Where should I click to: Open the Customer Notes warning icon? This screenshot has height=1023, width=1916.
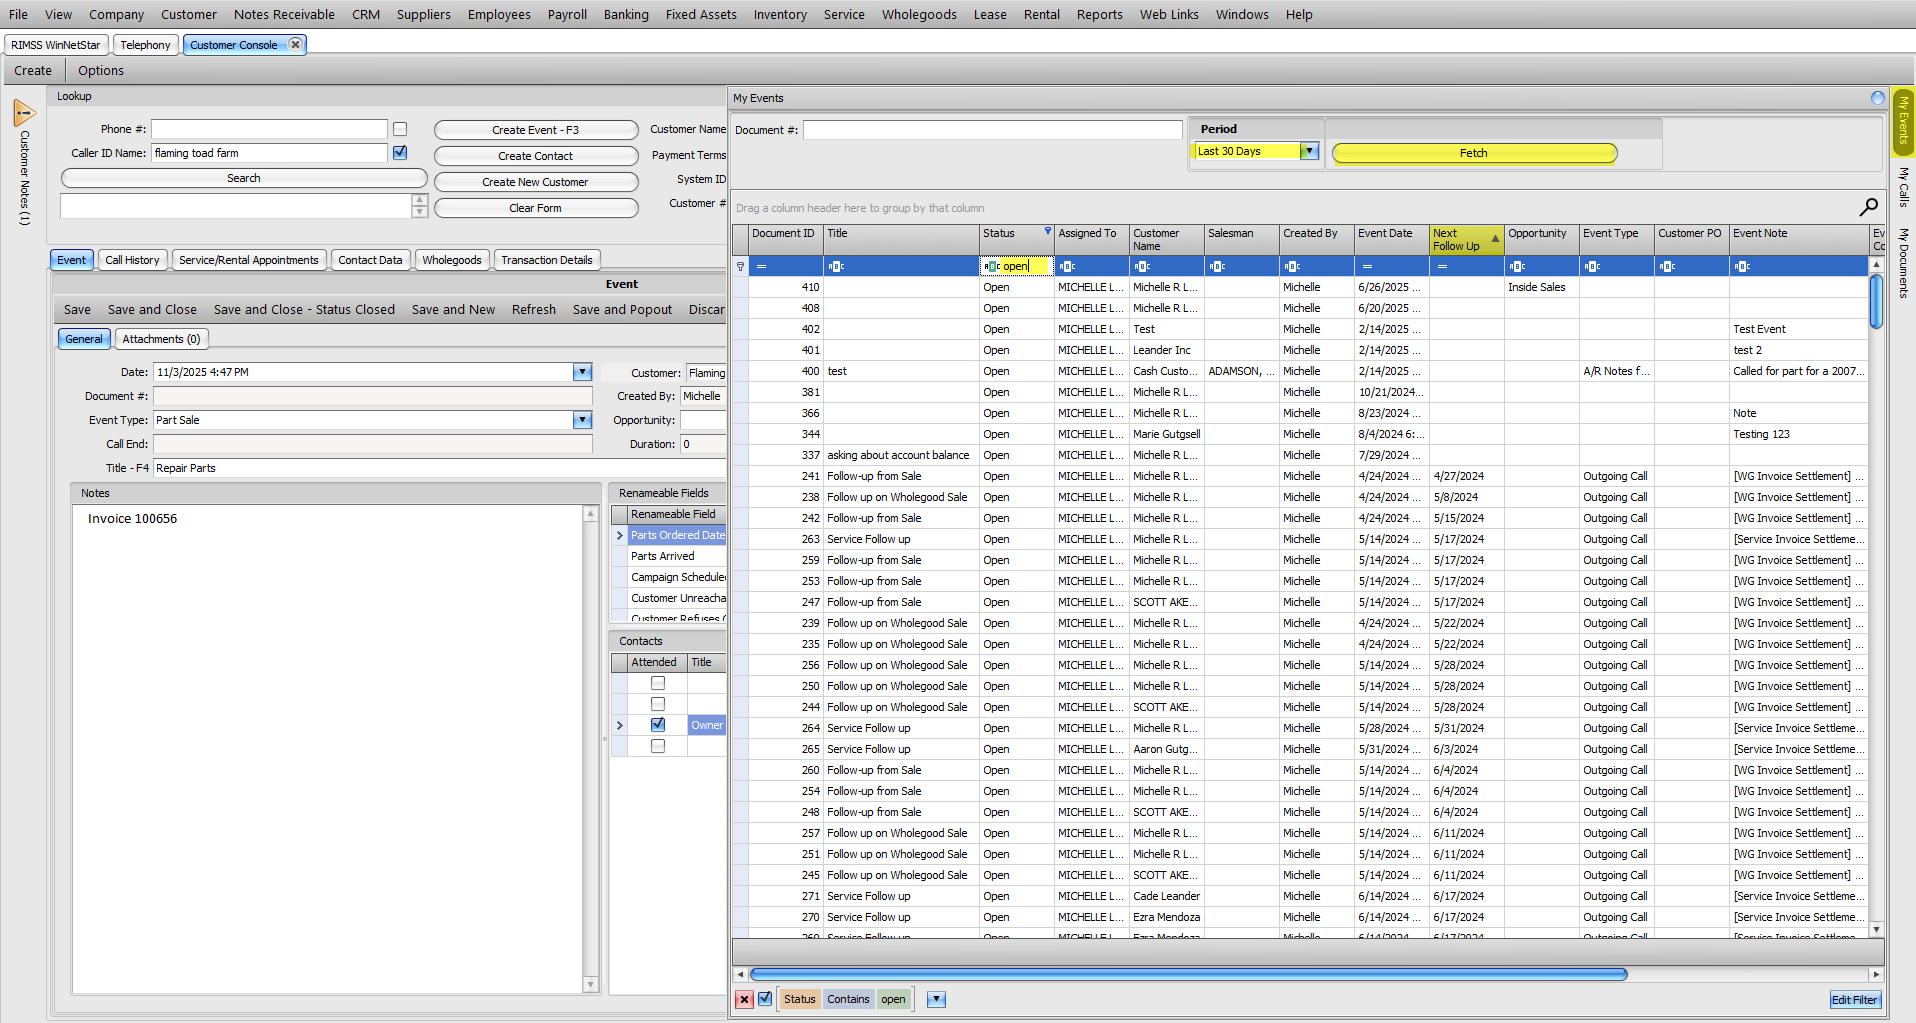tap(24, 113)
